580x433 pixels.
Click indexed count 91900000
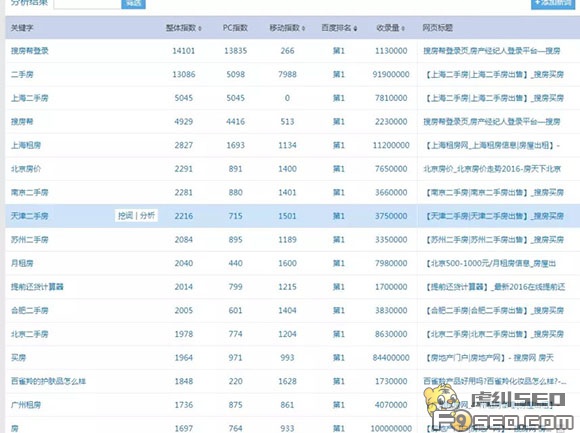click(x=391, y=74)
